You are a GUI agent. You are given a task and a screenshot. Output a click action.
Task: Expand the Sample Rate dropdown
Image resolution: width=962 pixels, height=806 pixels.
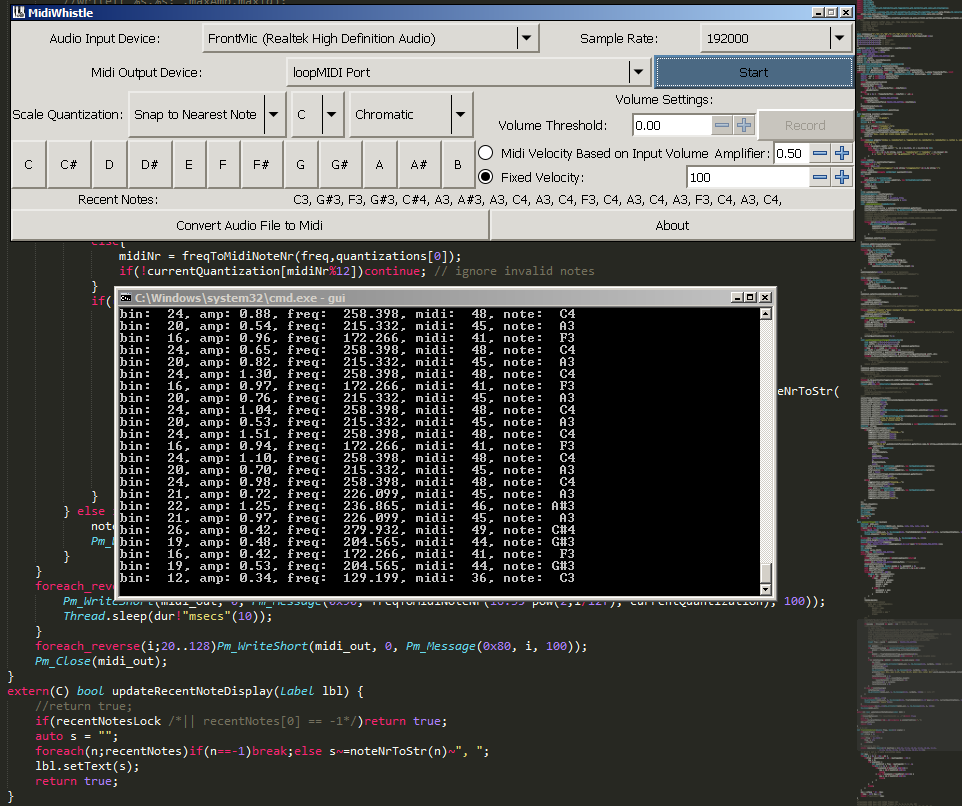pyautogui.click(x=840, y=39)
